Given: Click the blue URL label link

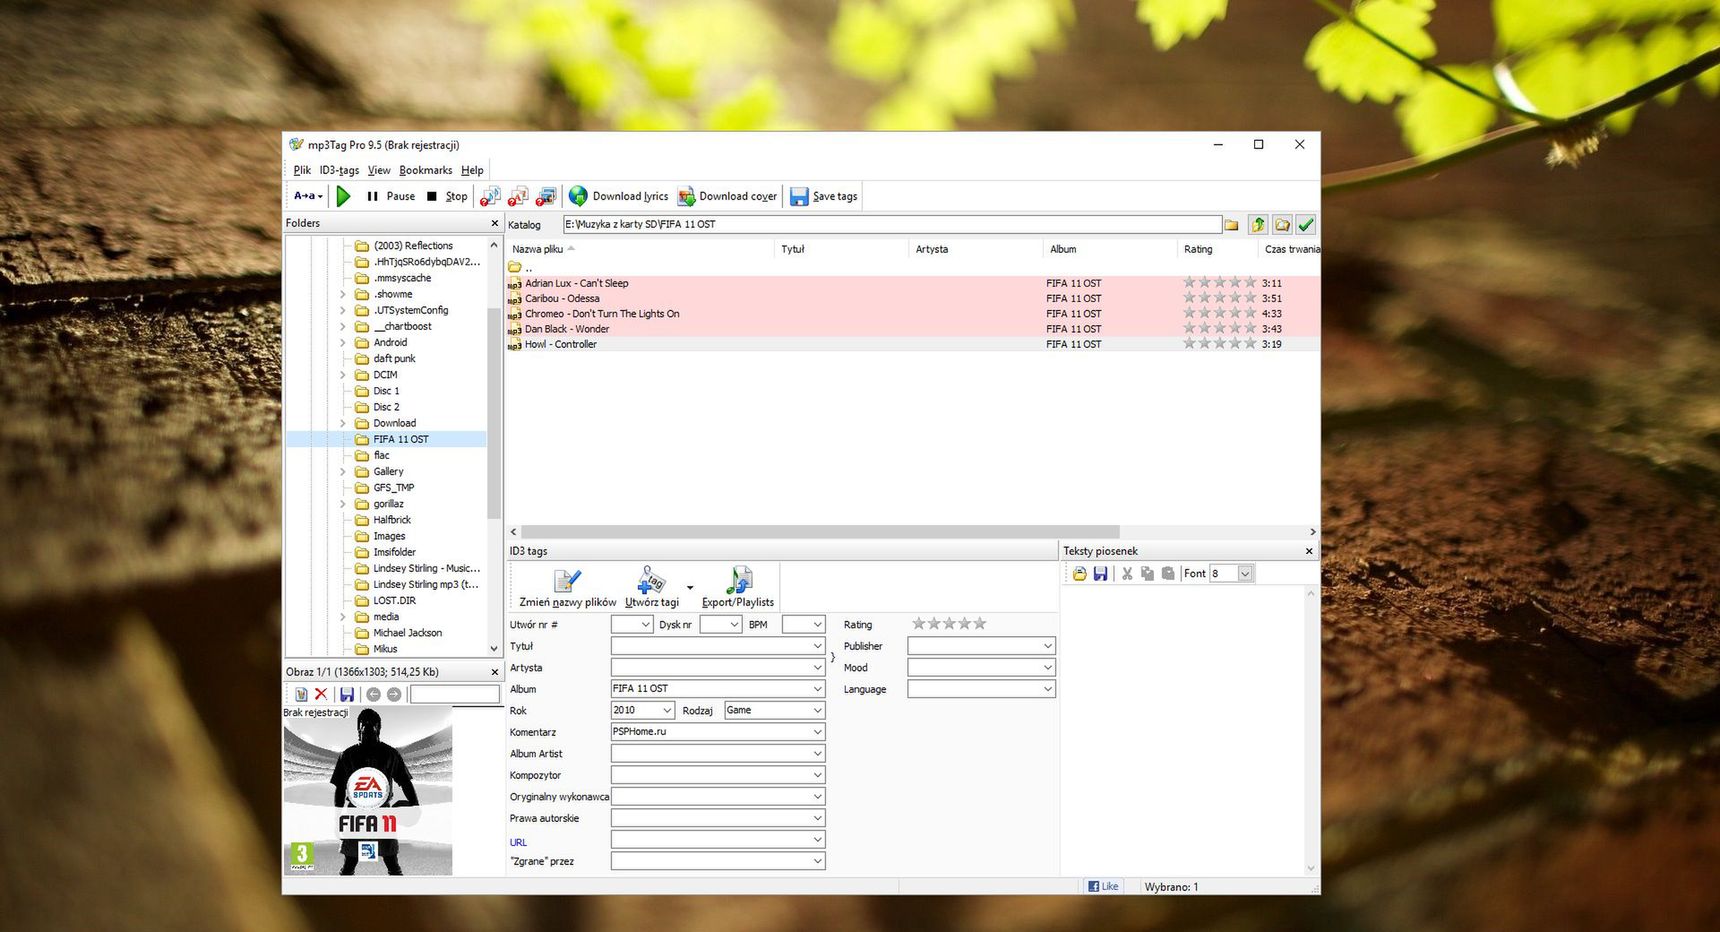Looking at the screenshot, I should pyautogui.click(x=518, y=842).
